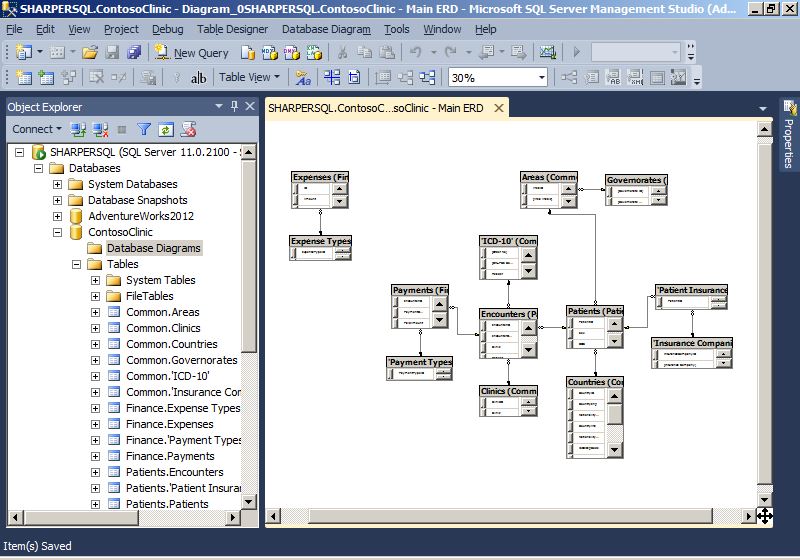Click the Object Explorer horizontal scrollbar right arrow
800x560 pixels.
click(x=233, y=518)
